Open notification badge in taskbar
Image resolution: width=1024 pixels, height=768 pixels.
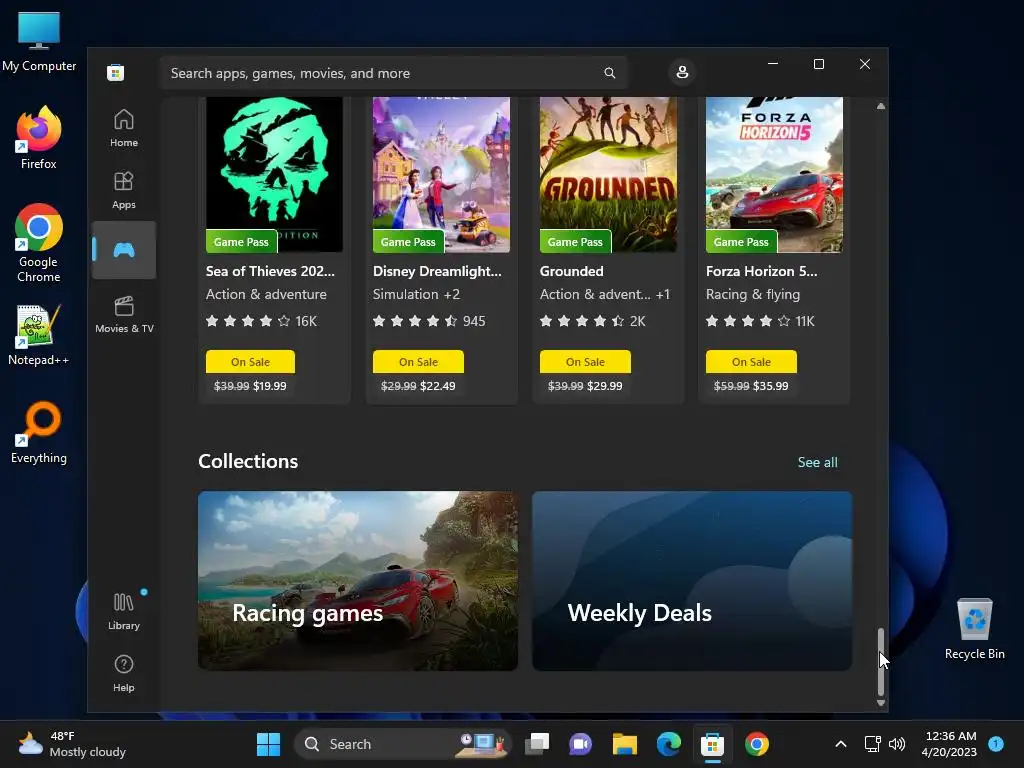pos(996,744)
